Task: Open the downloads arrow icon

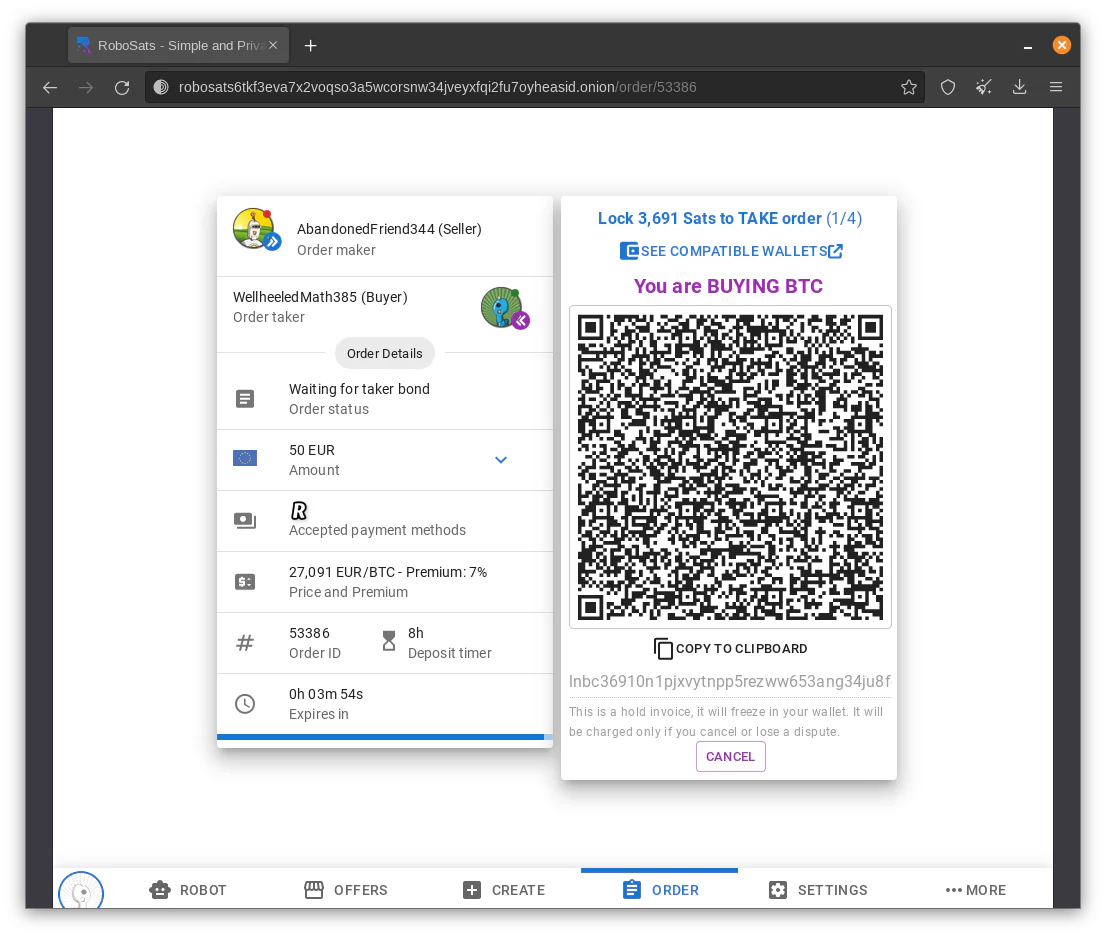Action: coord(1019,87)
